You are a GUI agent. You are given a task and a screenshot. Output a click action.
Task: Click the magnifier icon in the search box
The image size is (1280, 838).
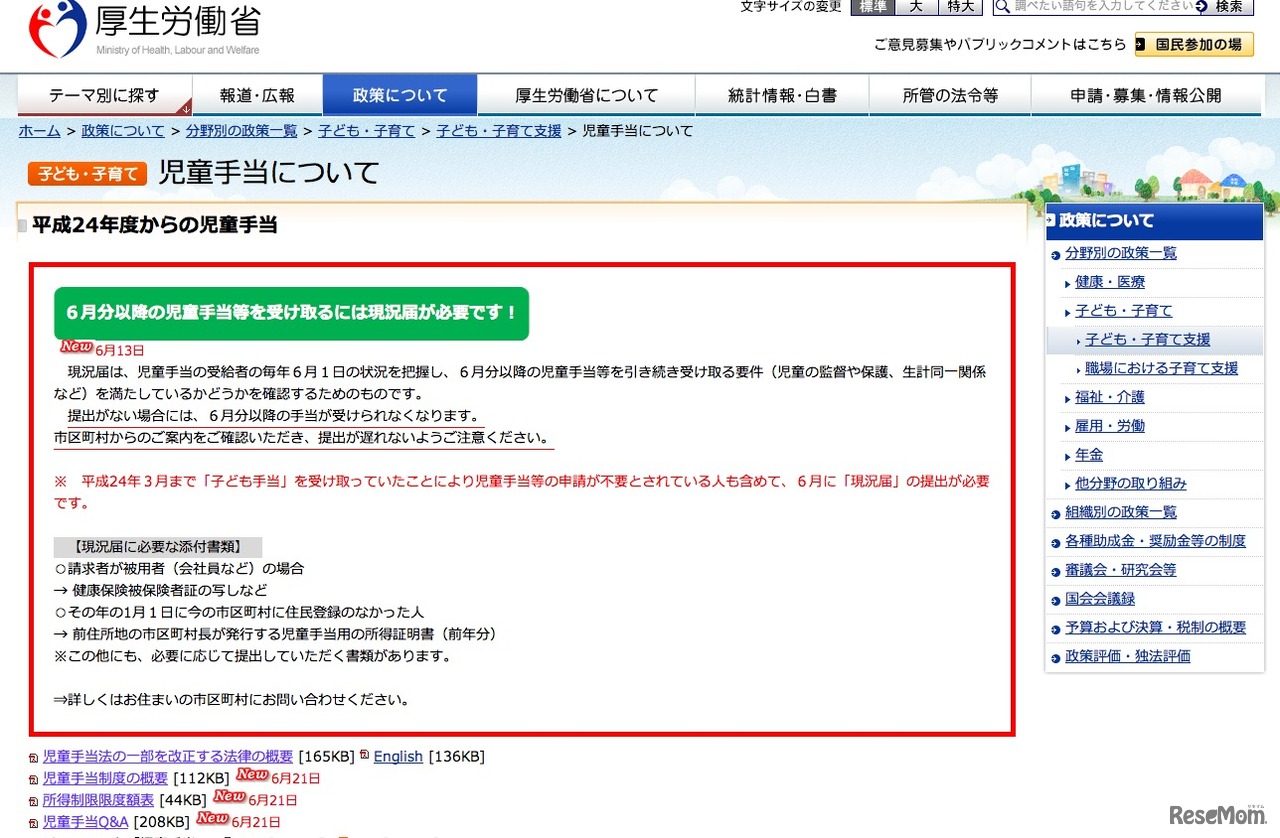[x=1003, y=6]
